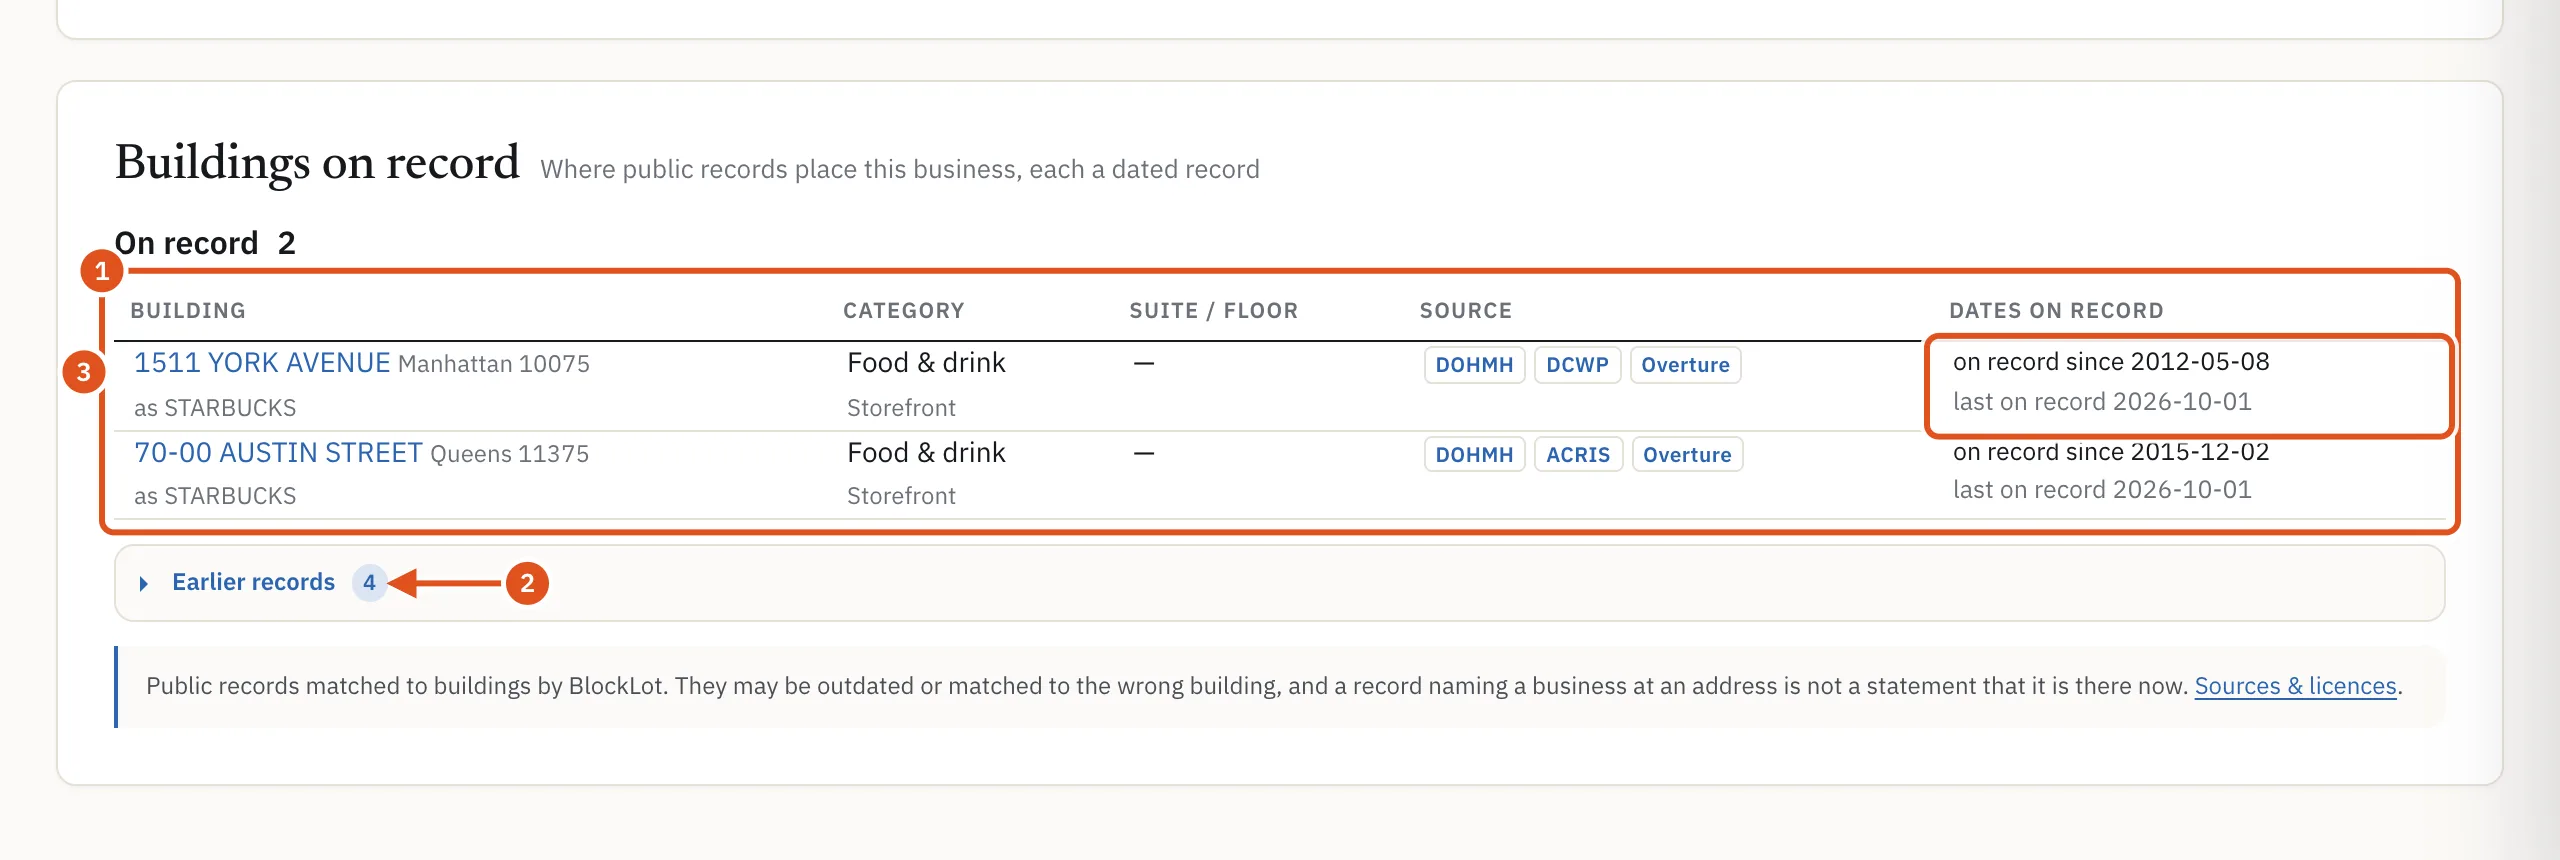Click the 'Where public records place this business' subtitle
The image size is (2560, 860).
pyautogui.click(x=900, y=169)
